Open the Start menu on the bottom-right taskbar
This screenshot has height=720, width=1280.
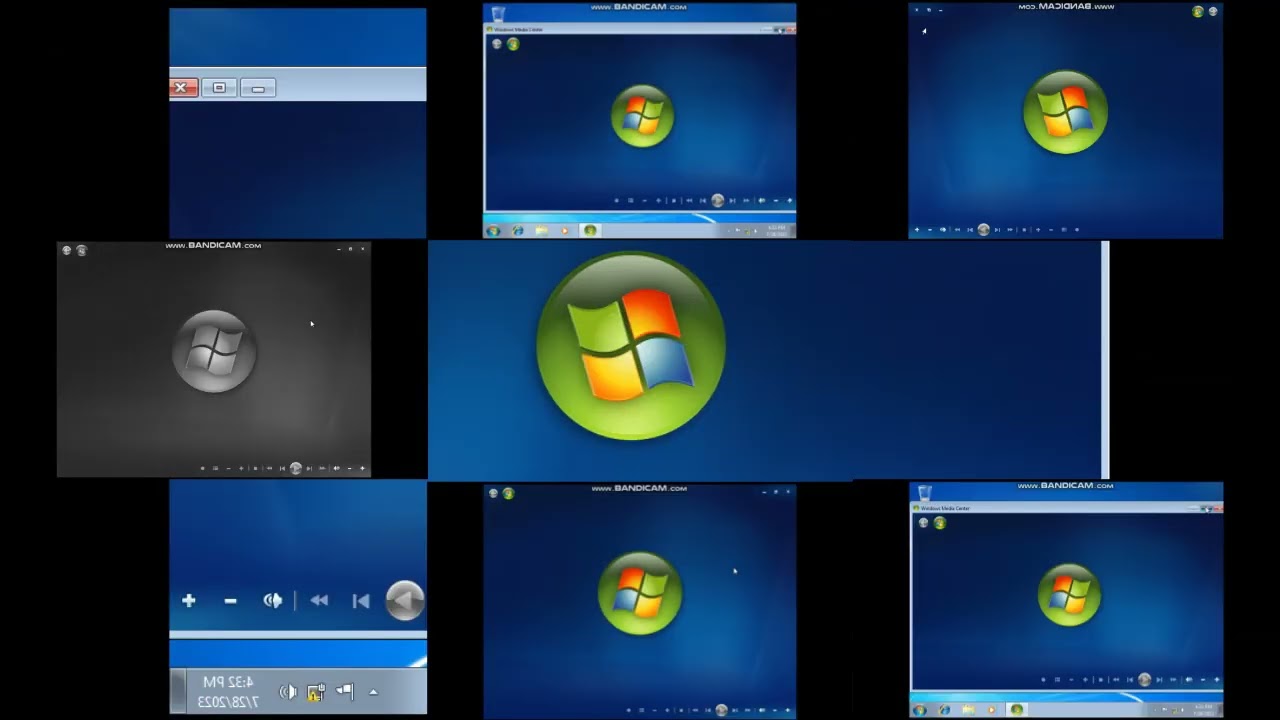[x=920, y=710]
